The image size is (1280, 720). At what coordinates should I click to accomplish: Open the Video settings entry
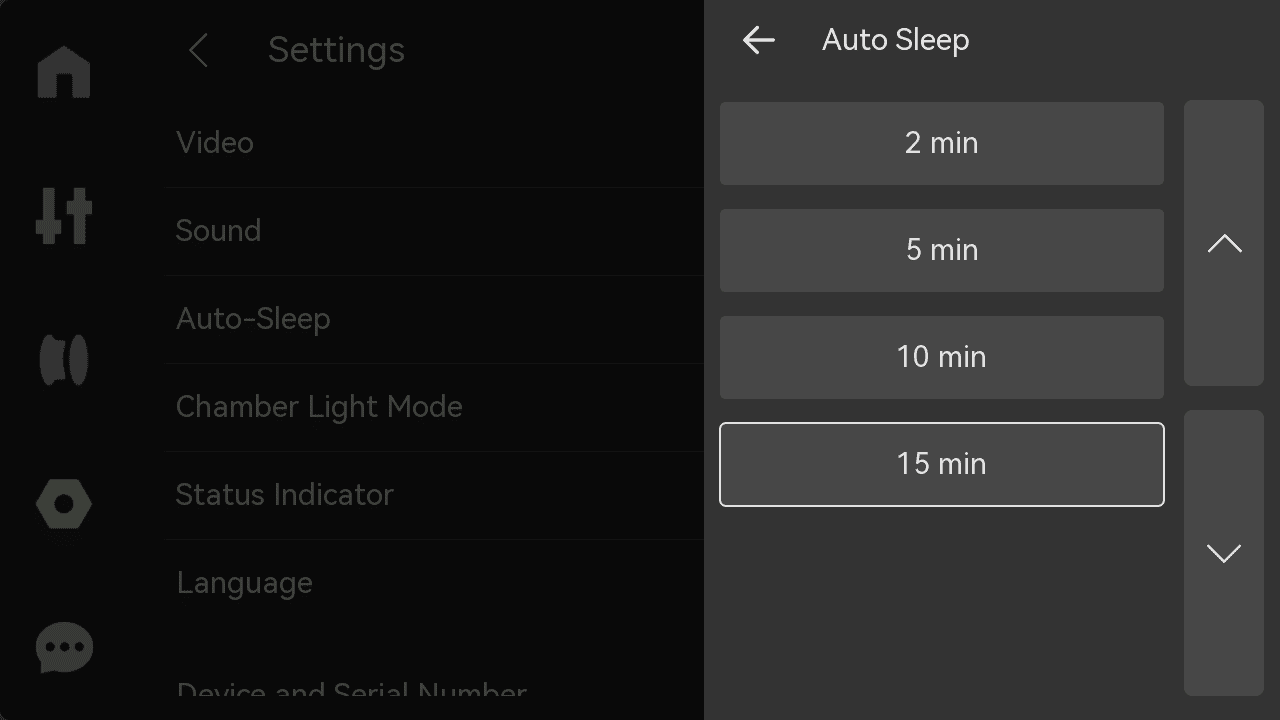click(435, 143)
